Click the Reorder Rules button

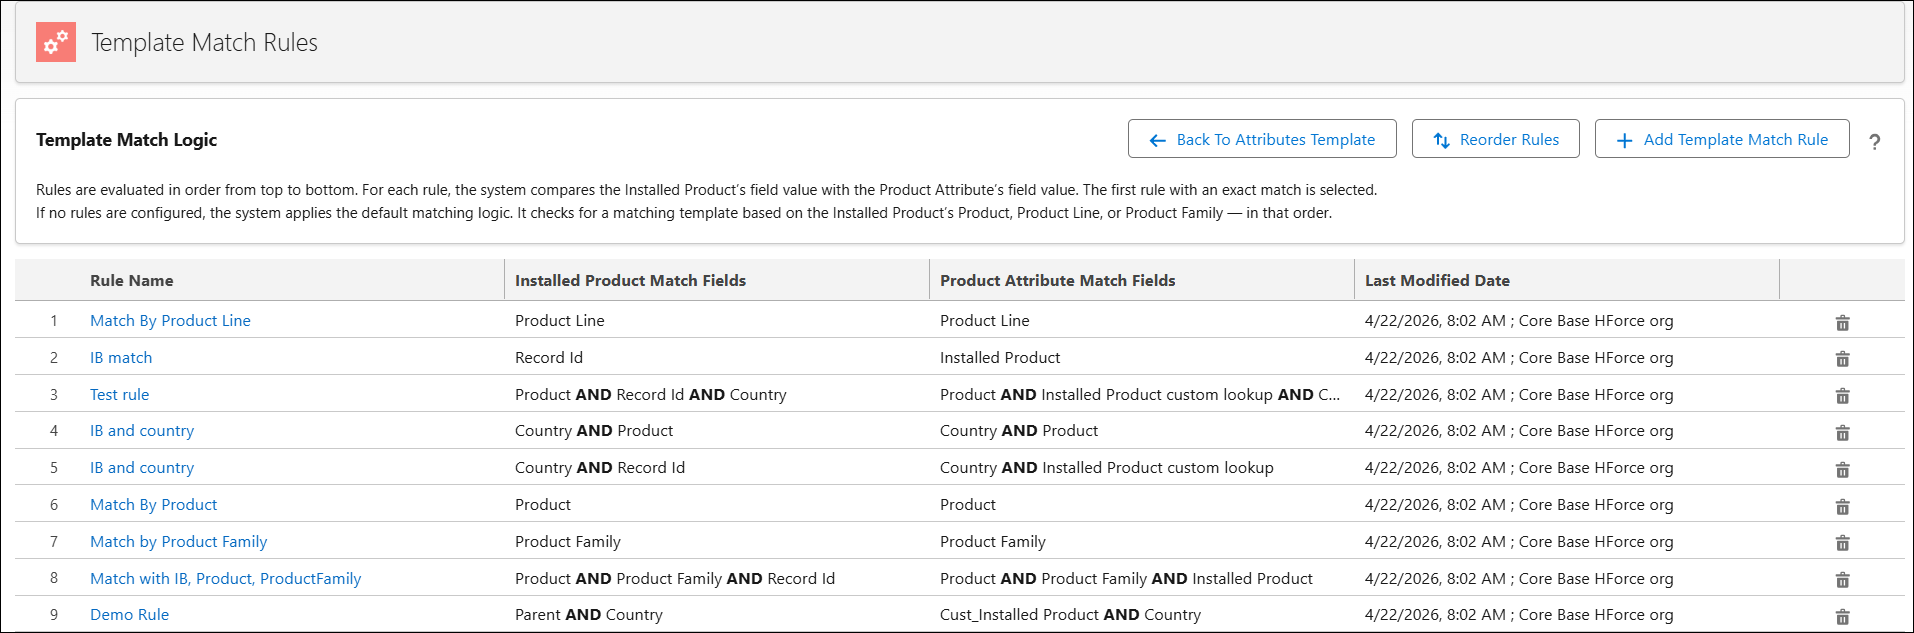click(x=1495, y=139)
